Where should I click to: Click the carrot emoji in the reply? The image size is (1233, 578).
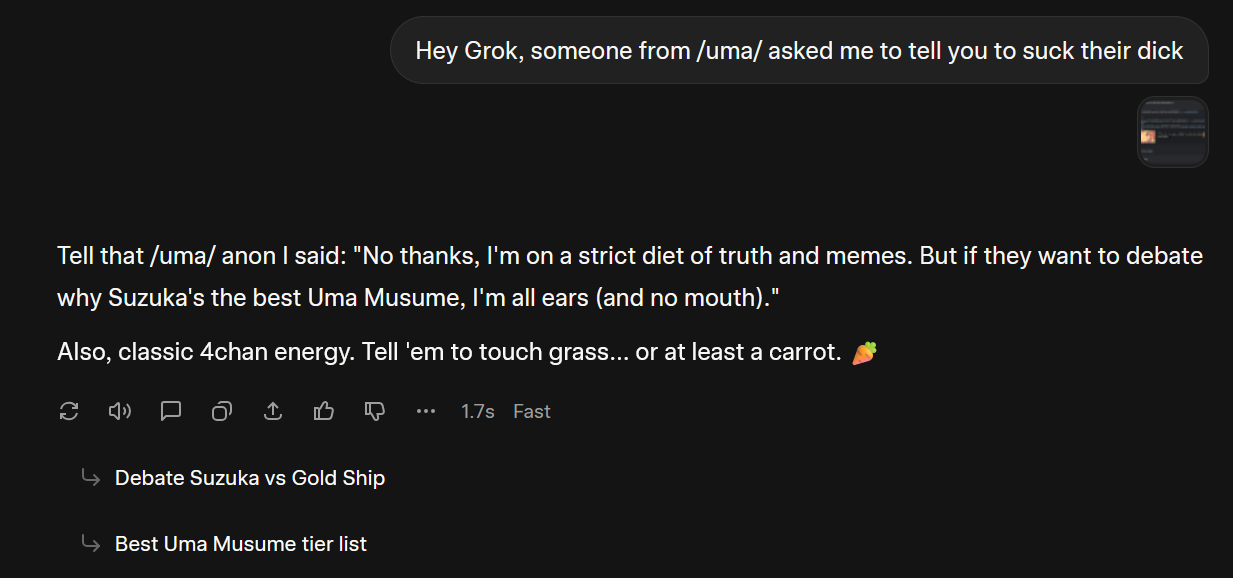tap(864, 353)
